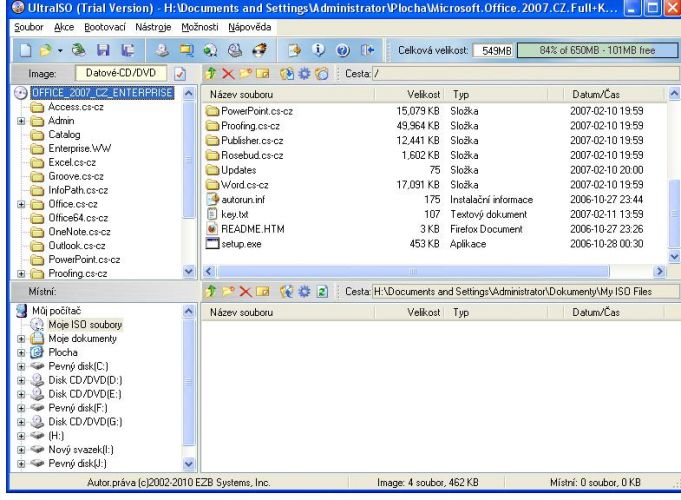Expand the Proofing.cs-cz tree node
Viewport: 681px width, 500px height.
pyautogui.click(x=21, y=274)
